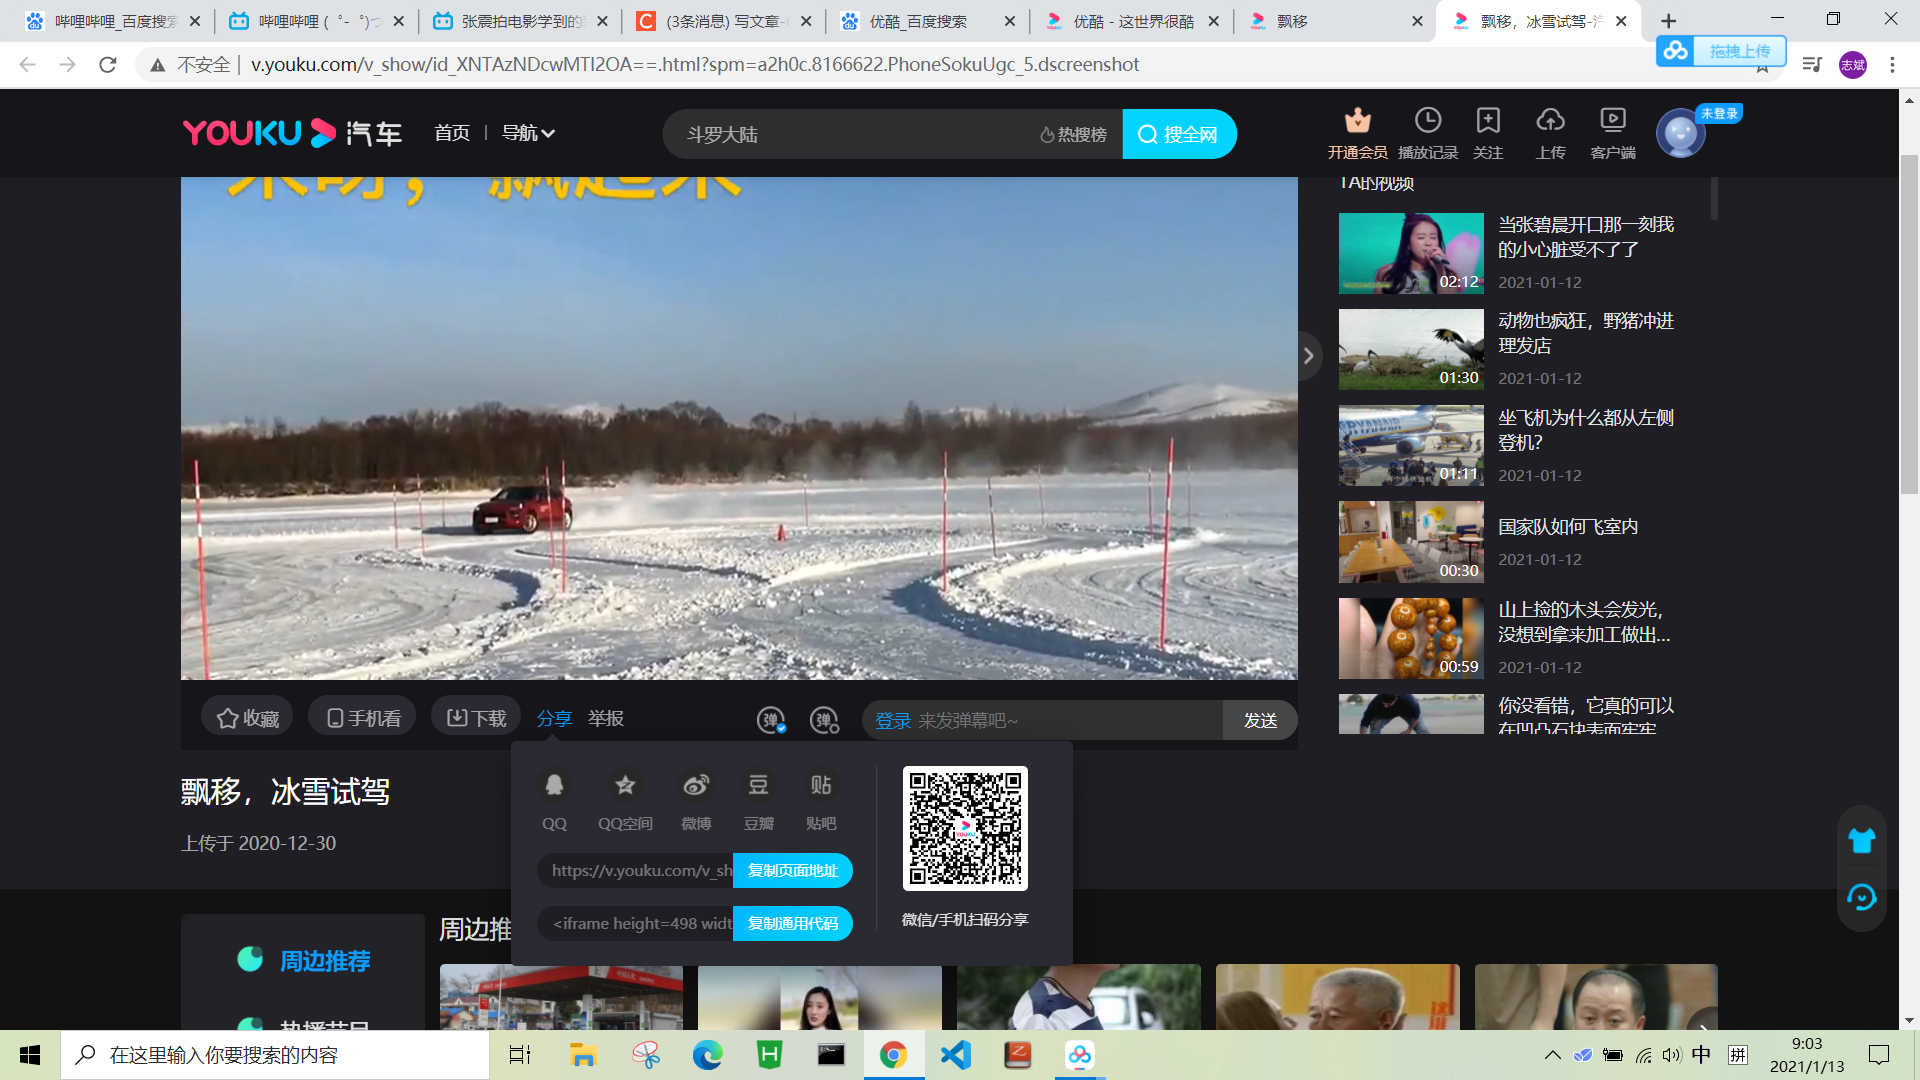Share video via QQ icon
1920x1080 pixels.
[x=554, y=786]
